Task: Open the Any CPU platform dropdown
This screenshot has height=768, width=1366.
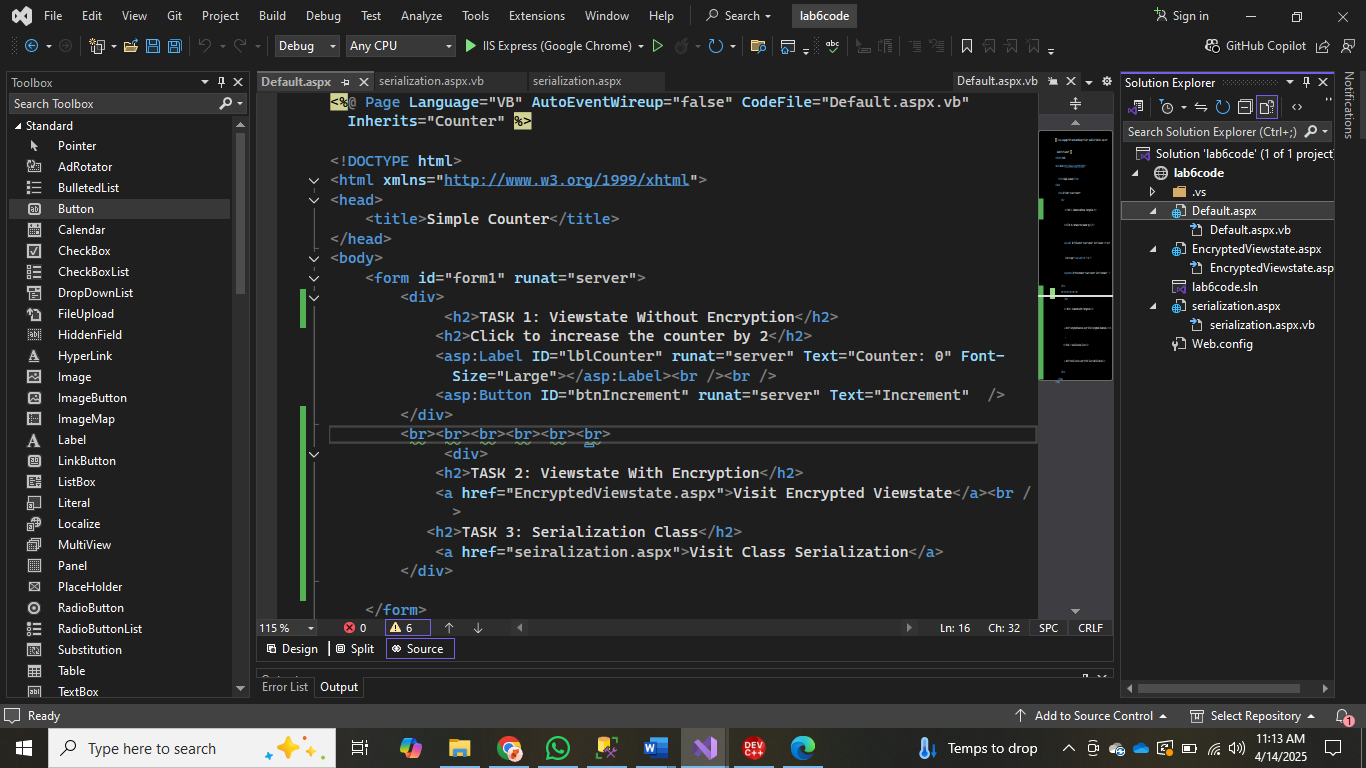Action: click(x=401, y=46)
